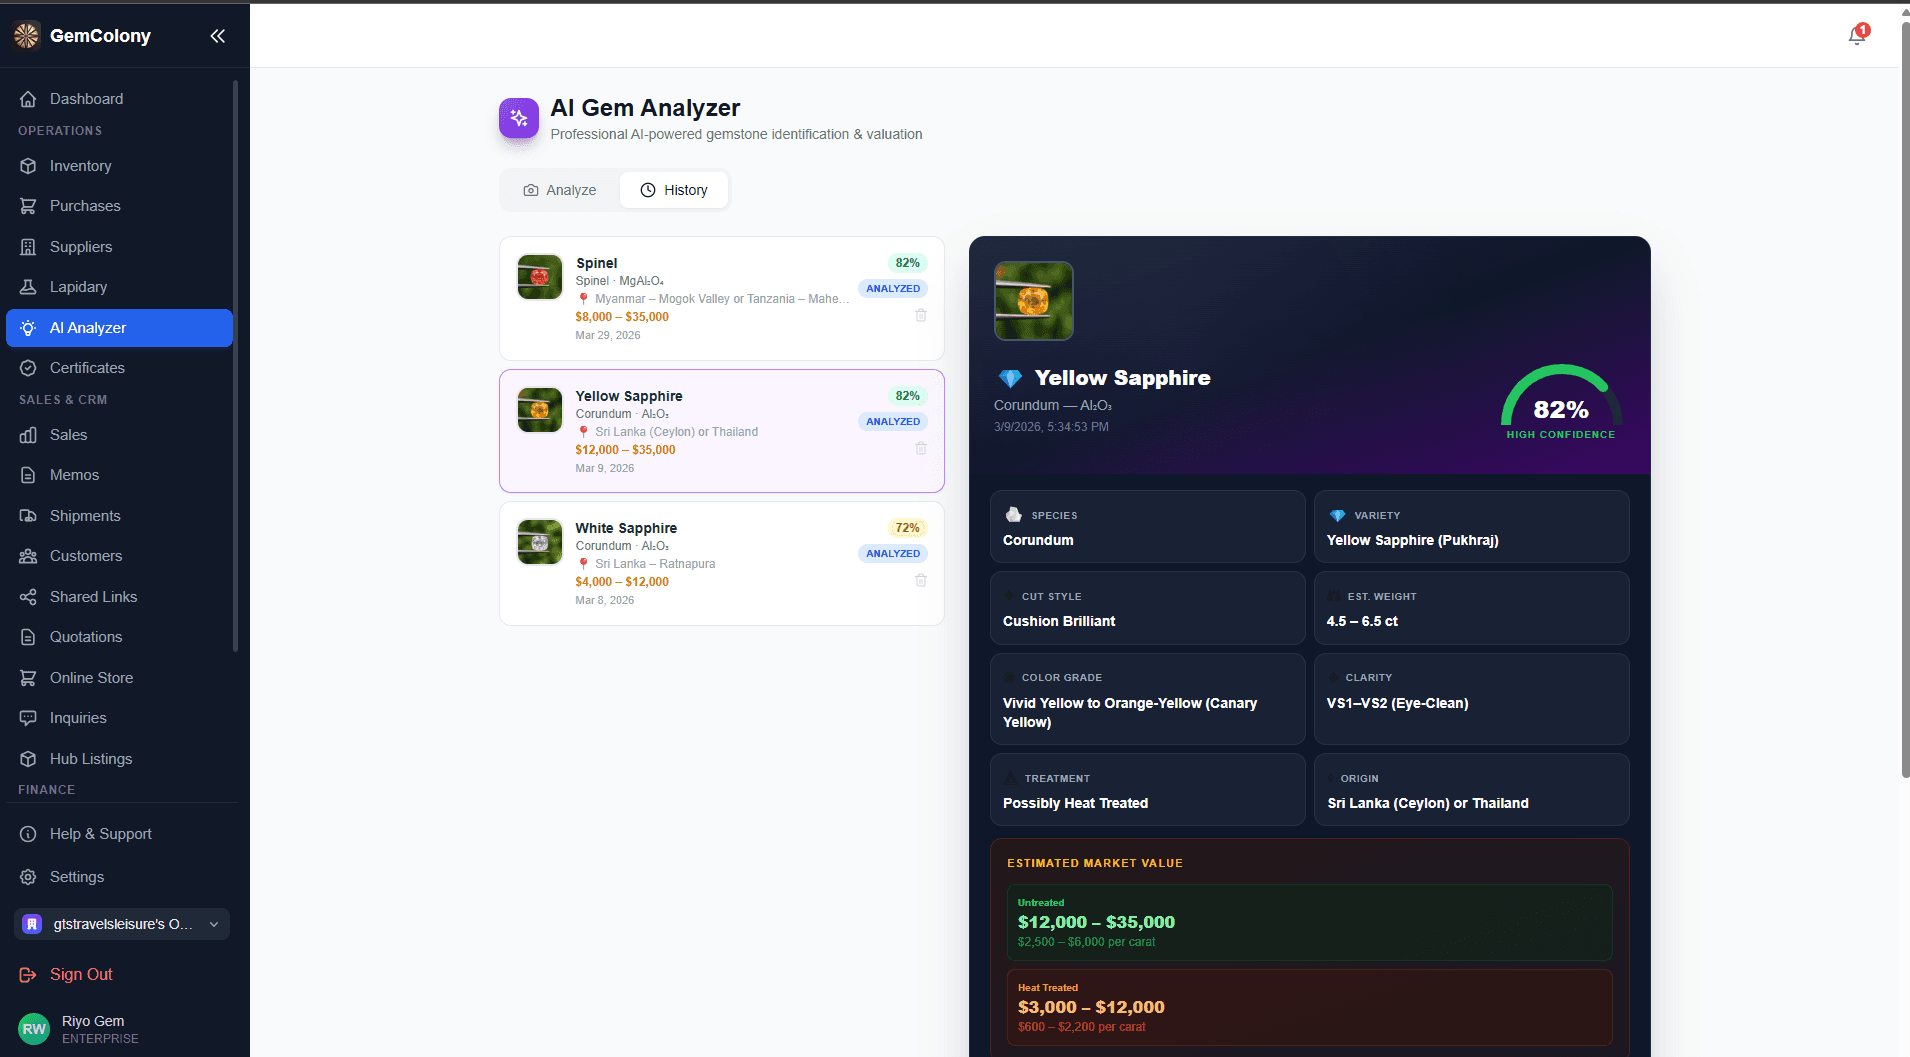Image resolution: width=1910 pixels, height=1057 pixels.
Task: Click the Certificates icon in sidebar
Action: [x=28, y=368]
